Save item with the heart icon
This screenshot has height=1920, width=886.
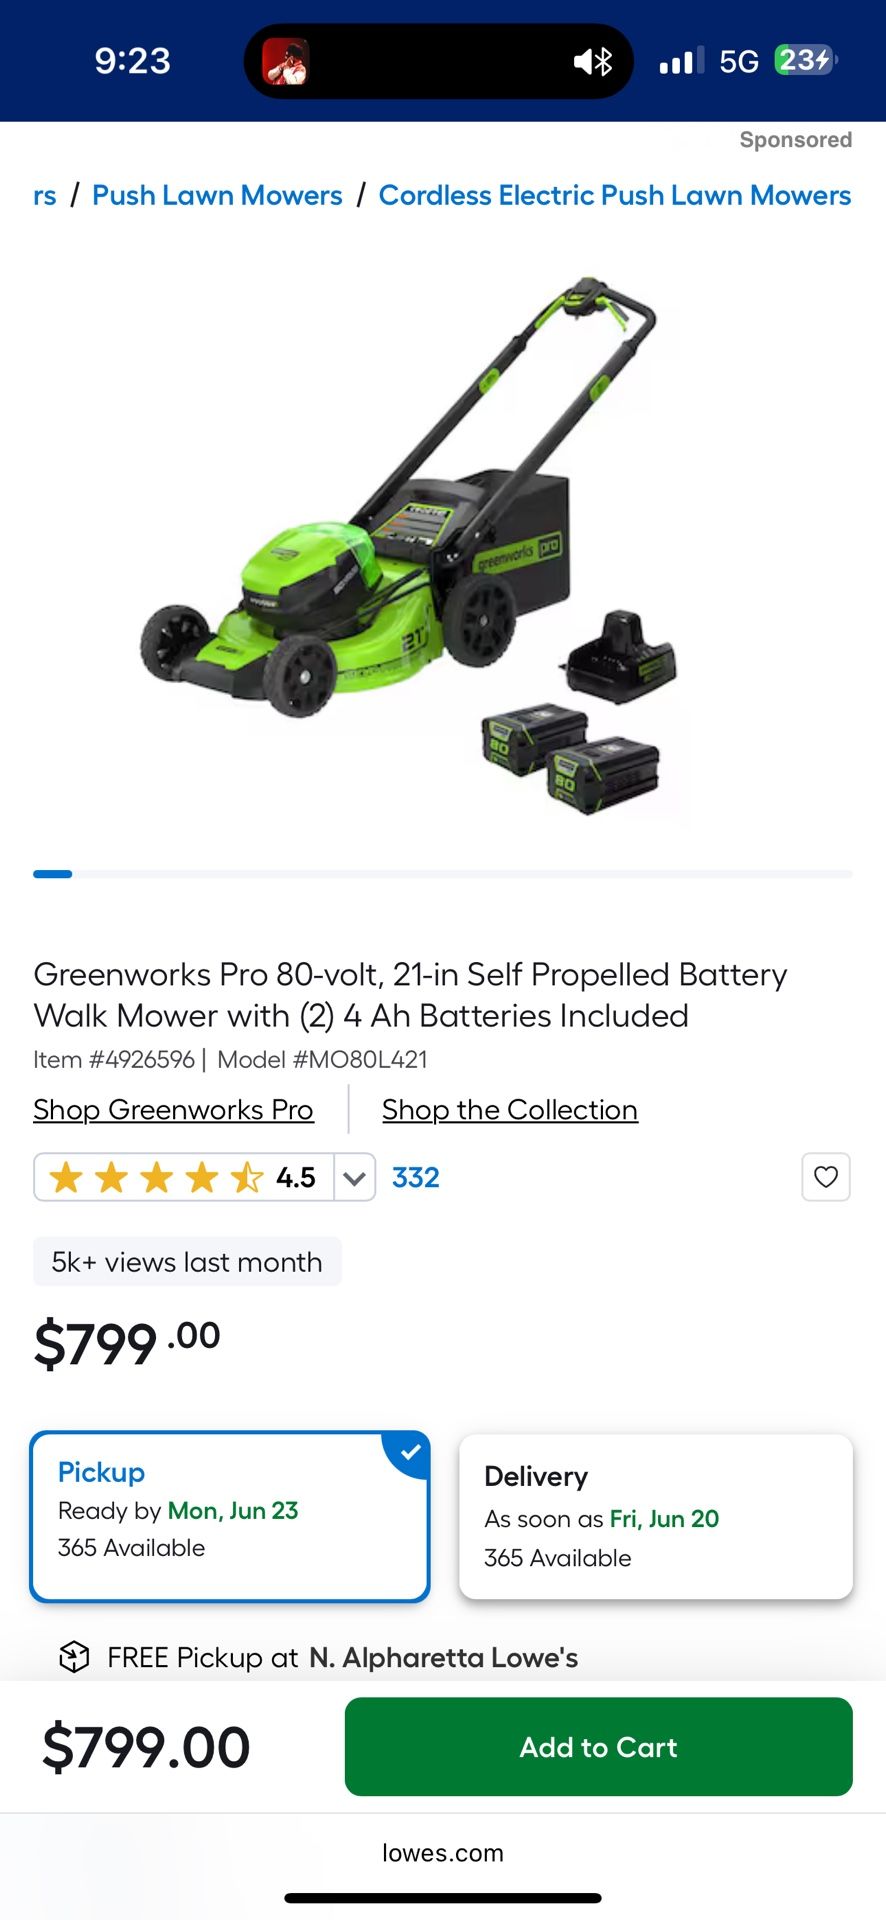[x=826, y=1177]
